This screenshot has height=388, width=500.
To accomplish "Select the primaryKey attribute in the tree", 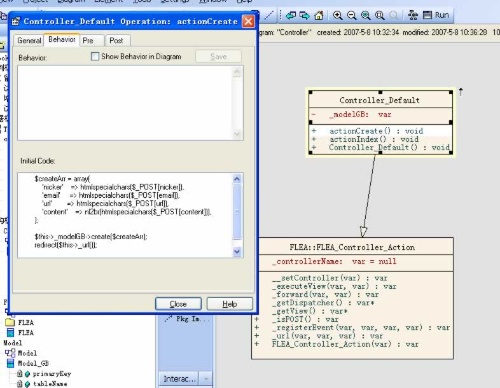I will click(x=51, y=374).
